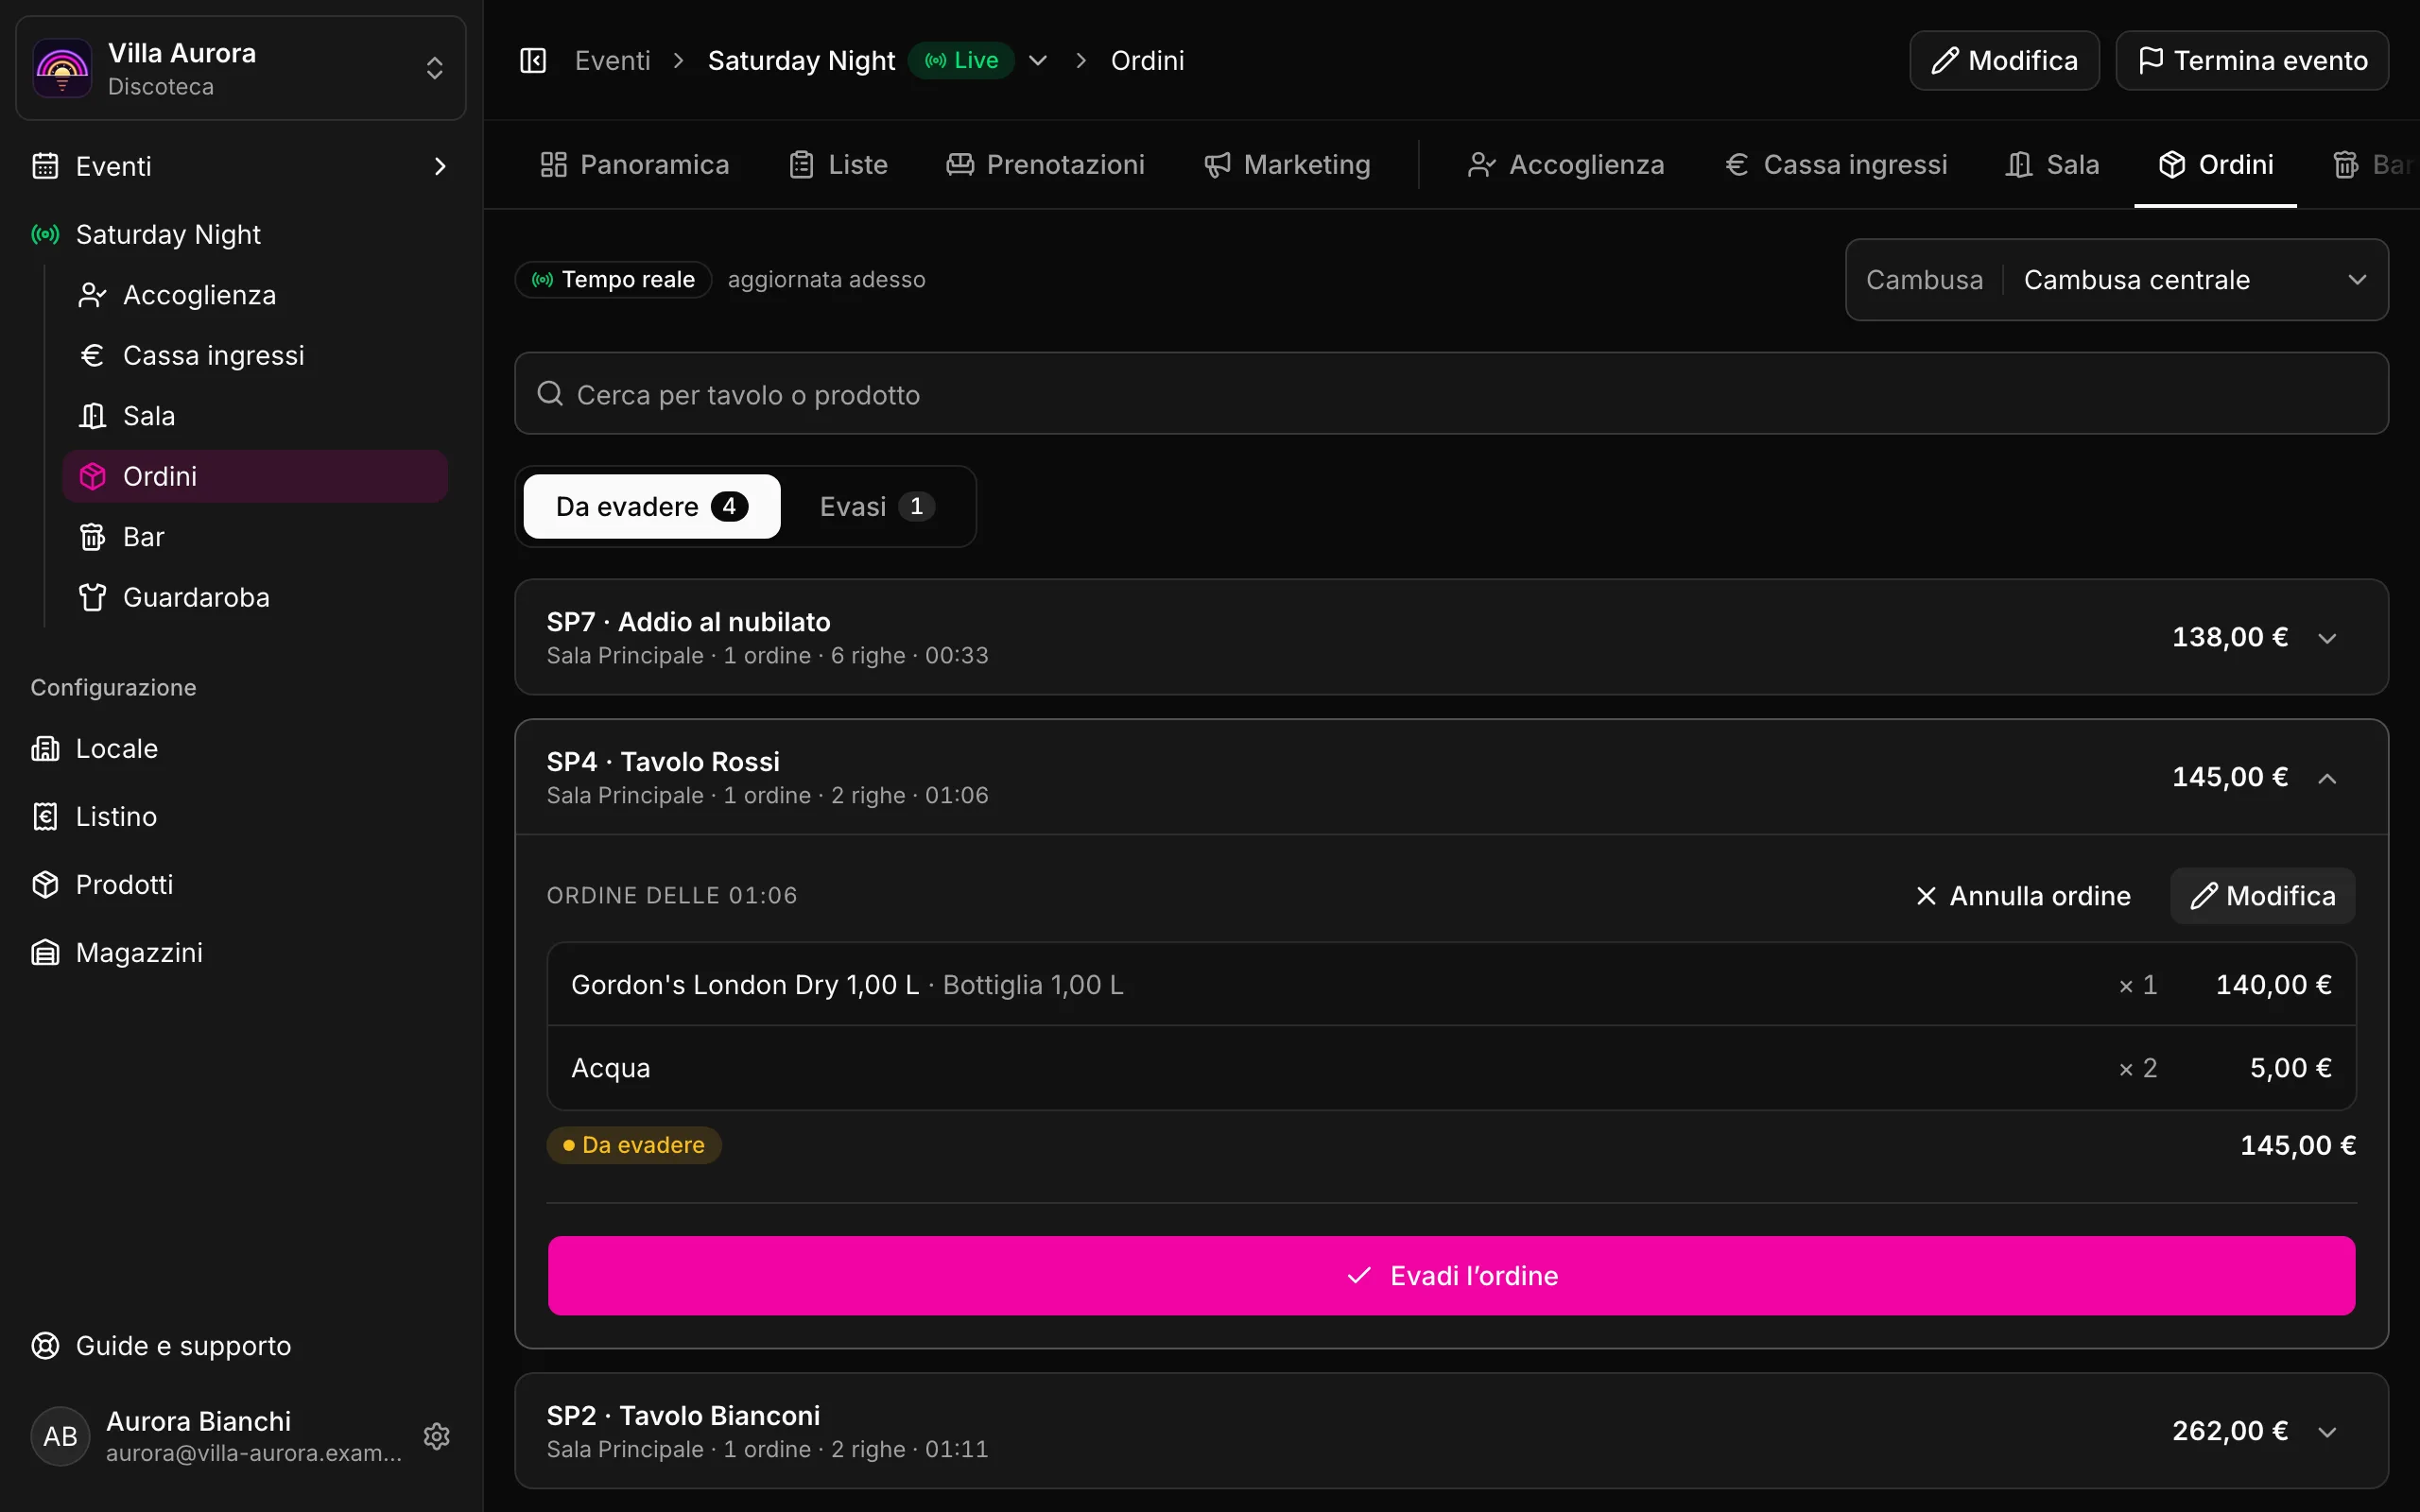2420x1512 pixels.
Task: Open the Cassa ingressi top tab
Action: pyautogui.click(x=1837, y=165)
